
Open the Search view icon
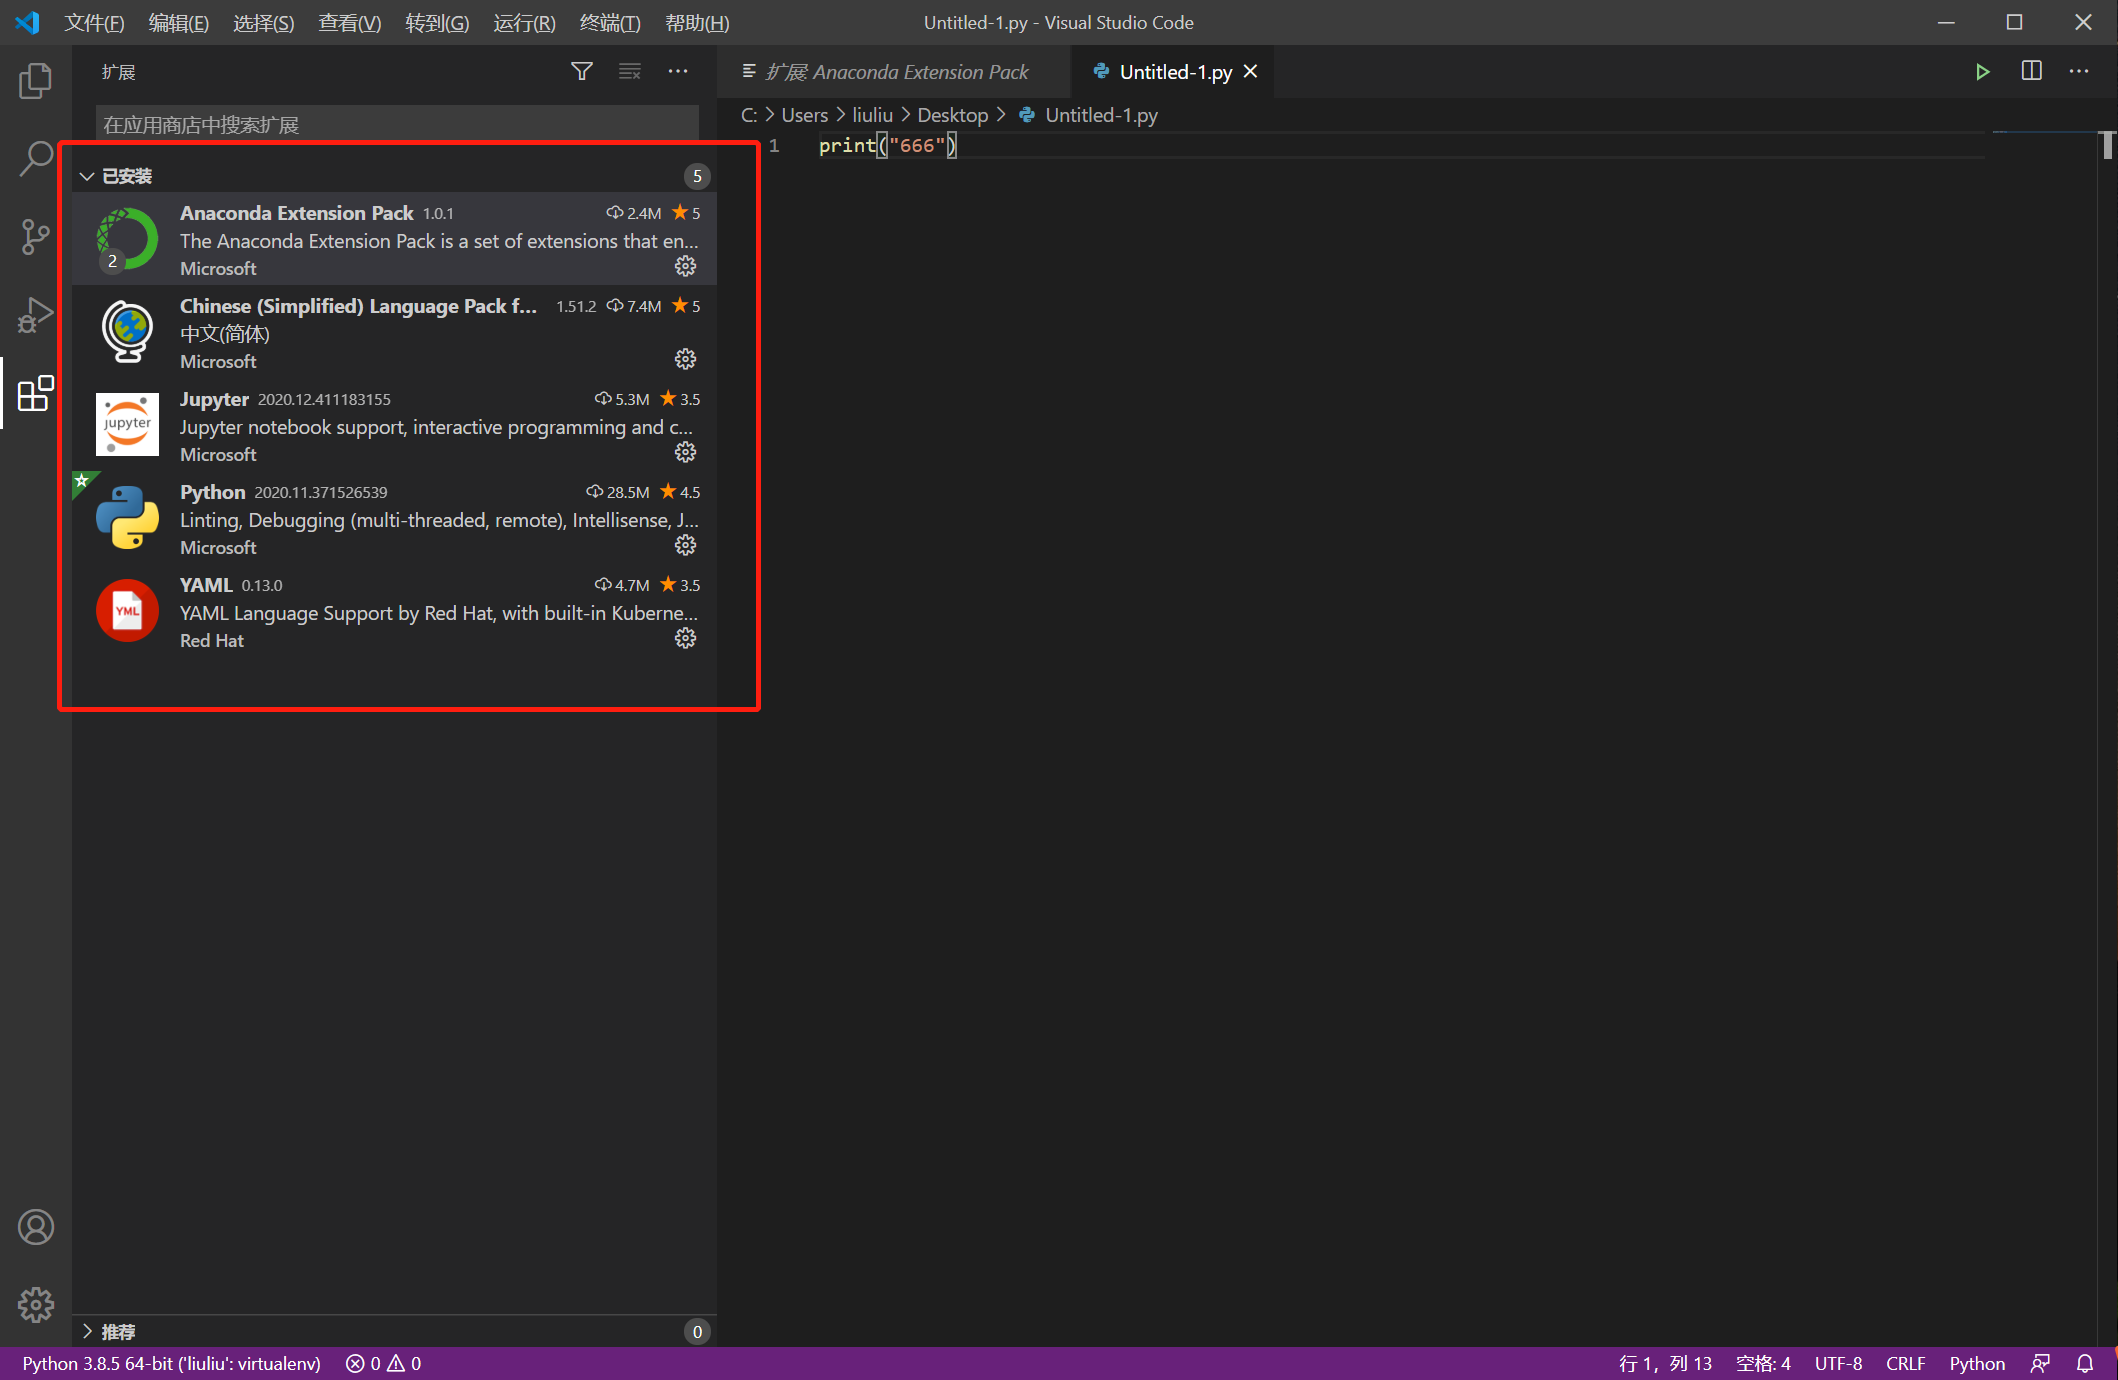35,159
